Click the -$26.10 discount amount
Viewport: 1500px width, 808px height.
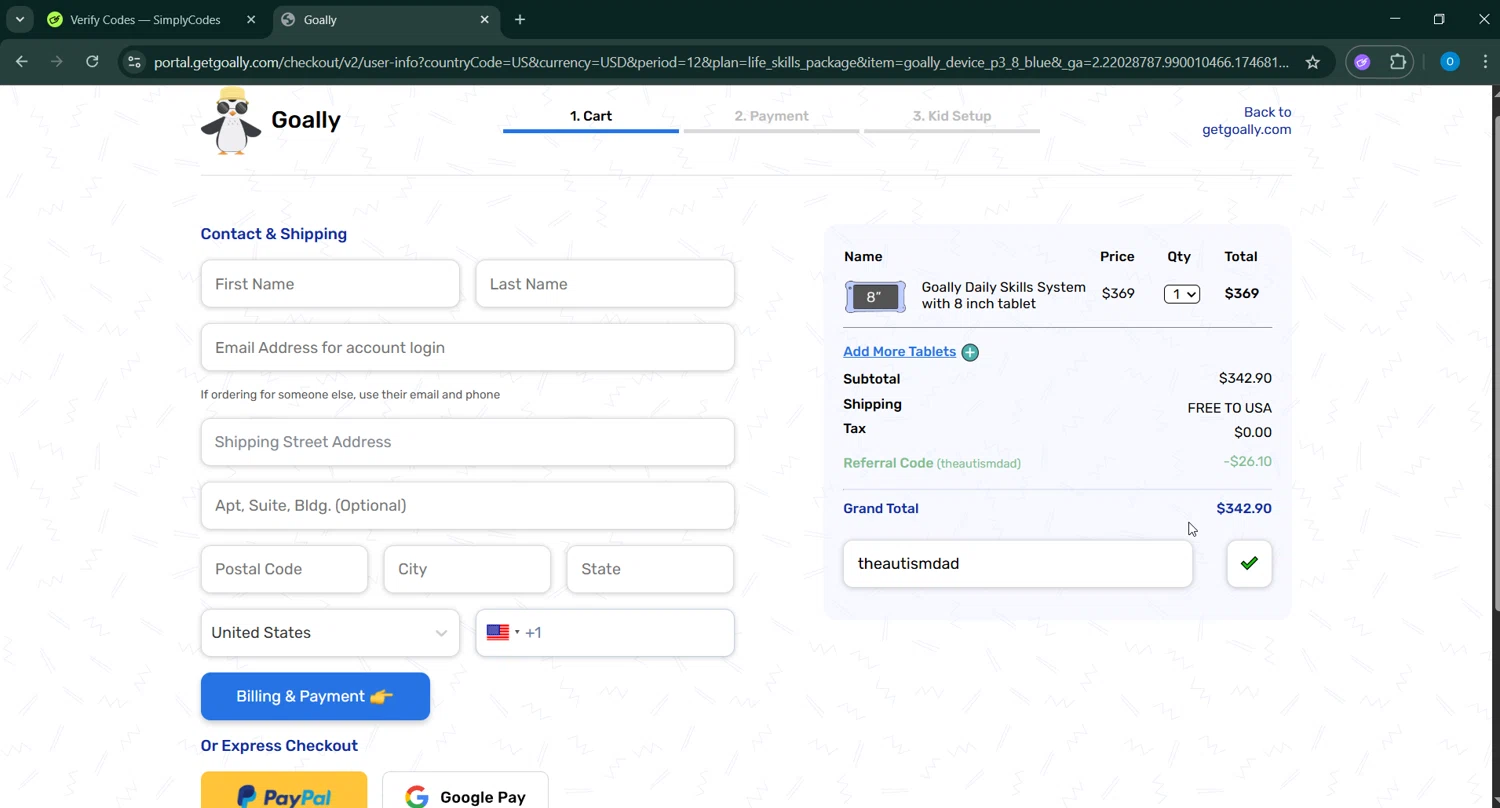coord(1247,462)
